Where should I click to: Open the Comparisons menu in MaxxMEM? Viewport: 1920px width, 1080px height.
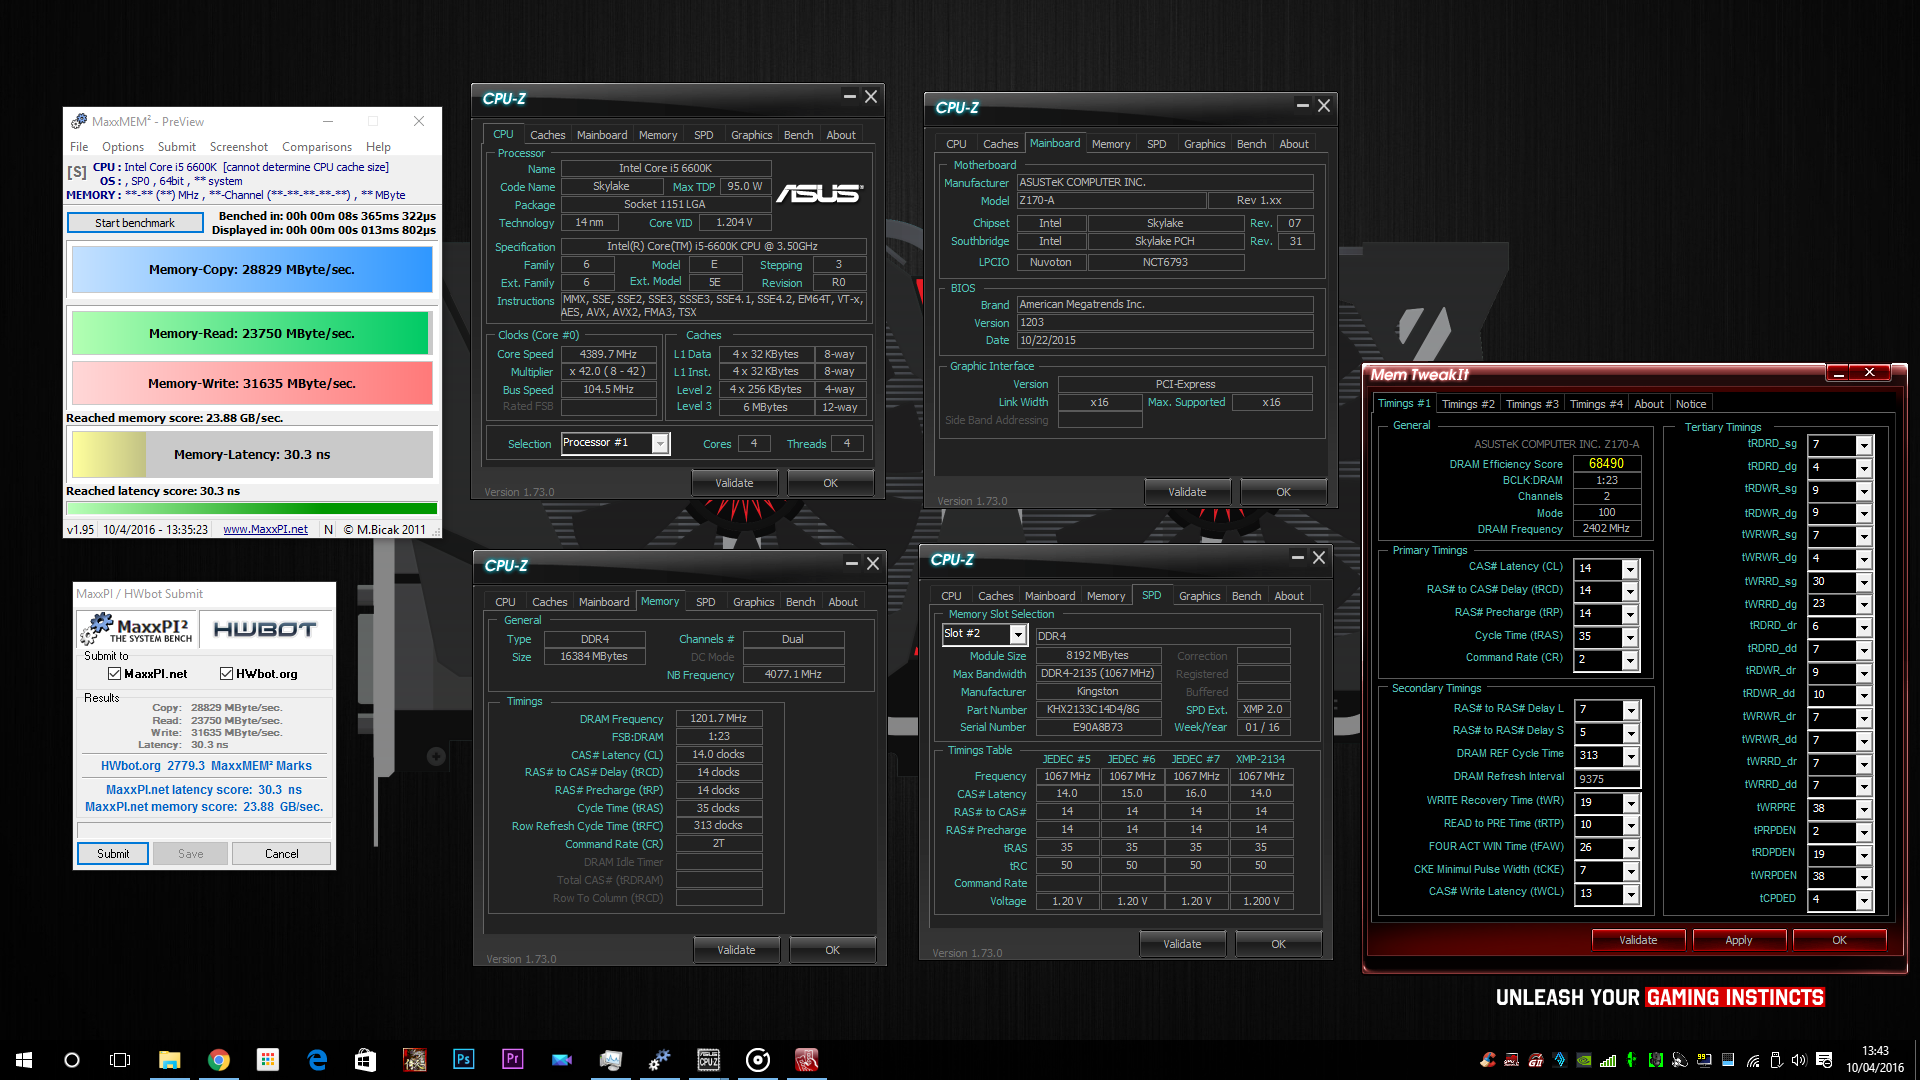(x=317, y=147)
